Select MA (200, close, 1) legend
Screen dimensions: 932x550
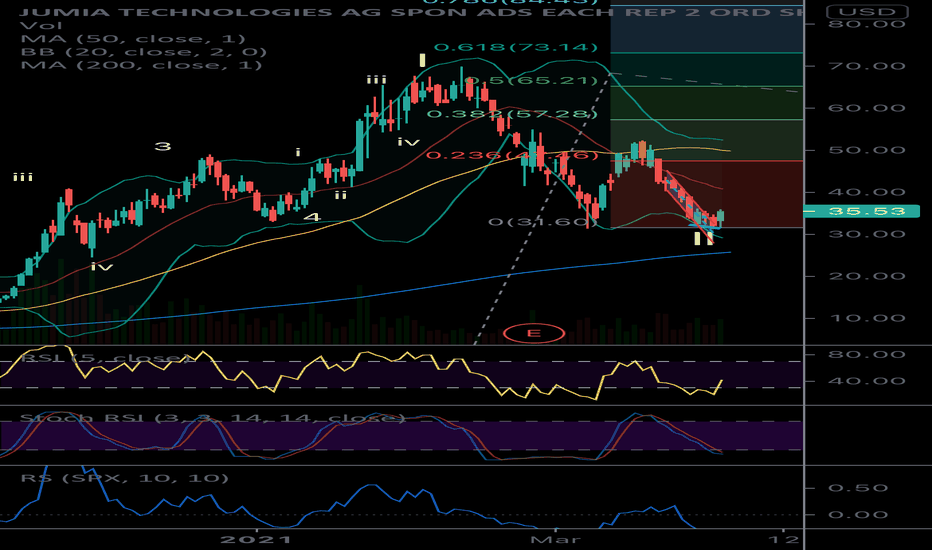[141, 65]
